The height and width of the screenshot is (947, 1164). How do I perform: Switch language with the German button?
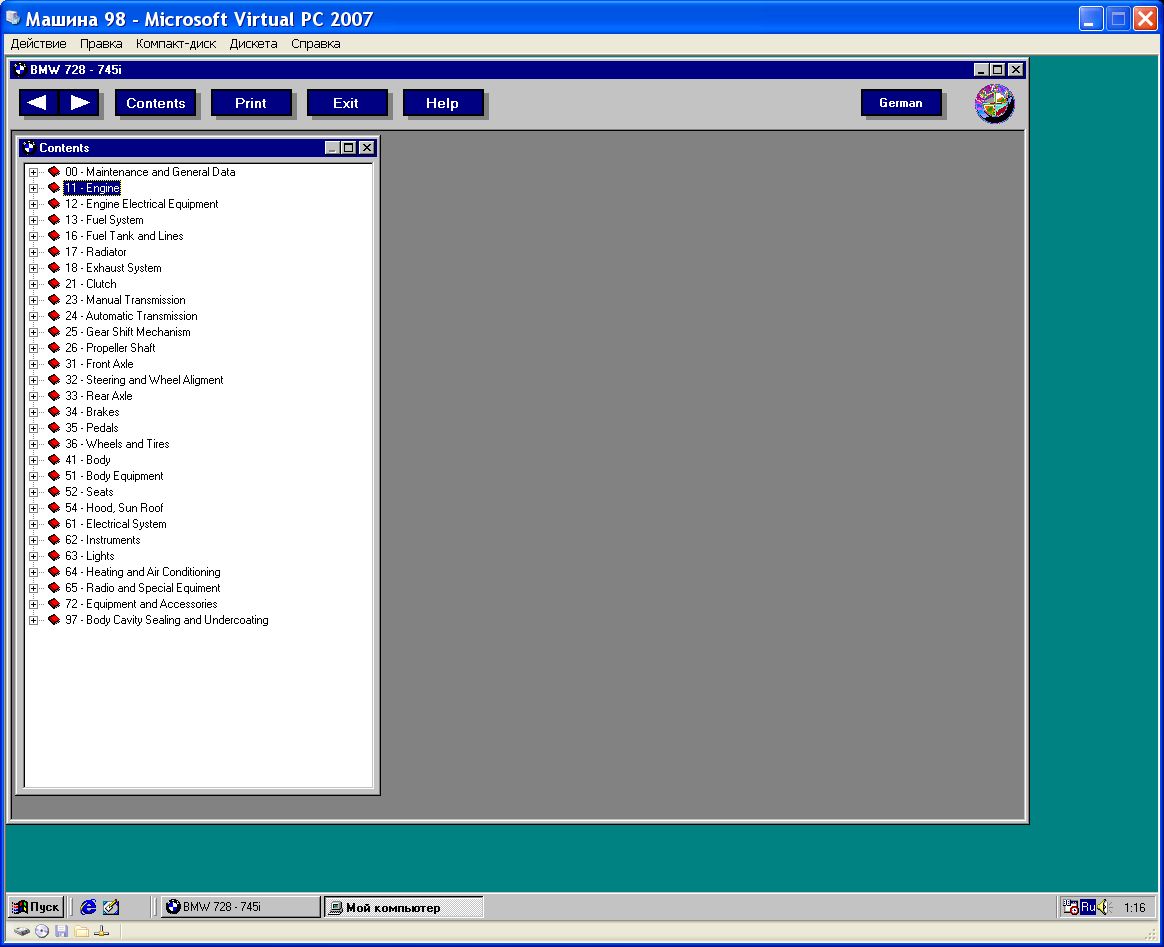click(900, 103)
